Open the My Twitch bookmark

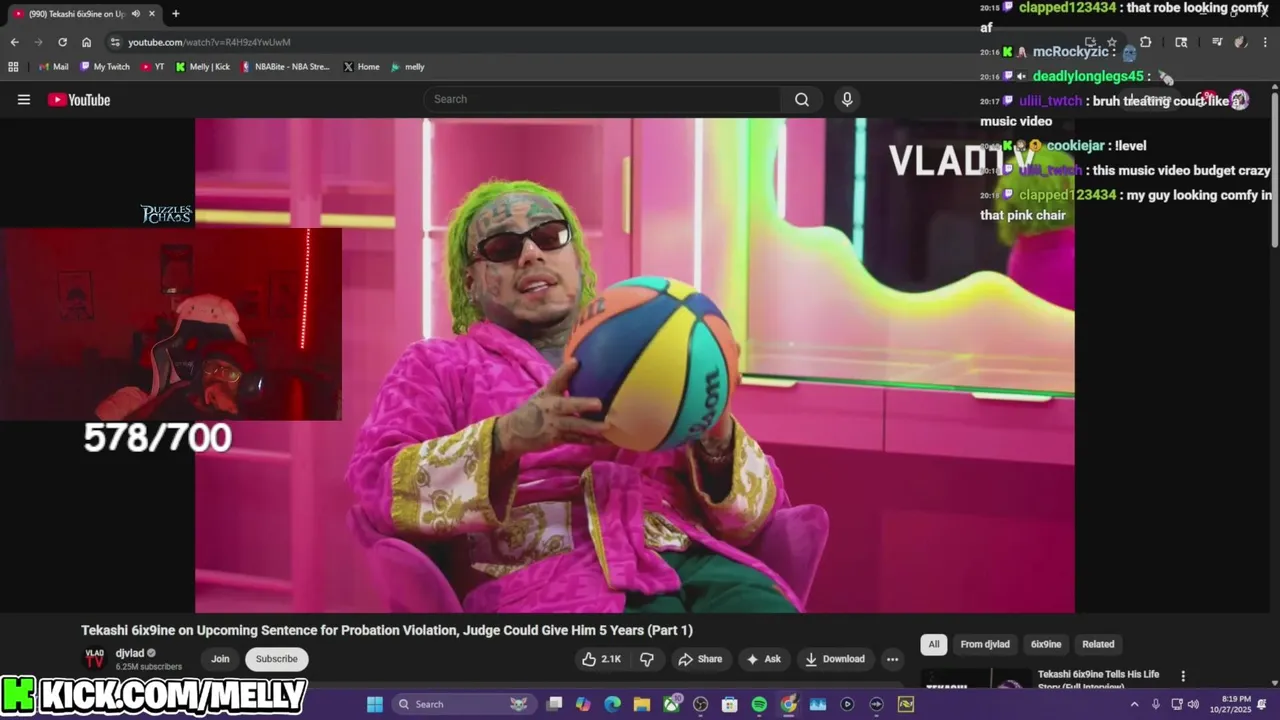(105, 67)
